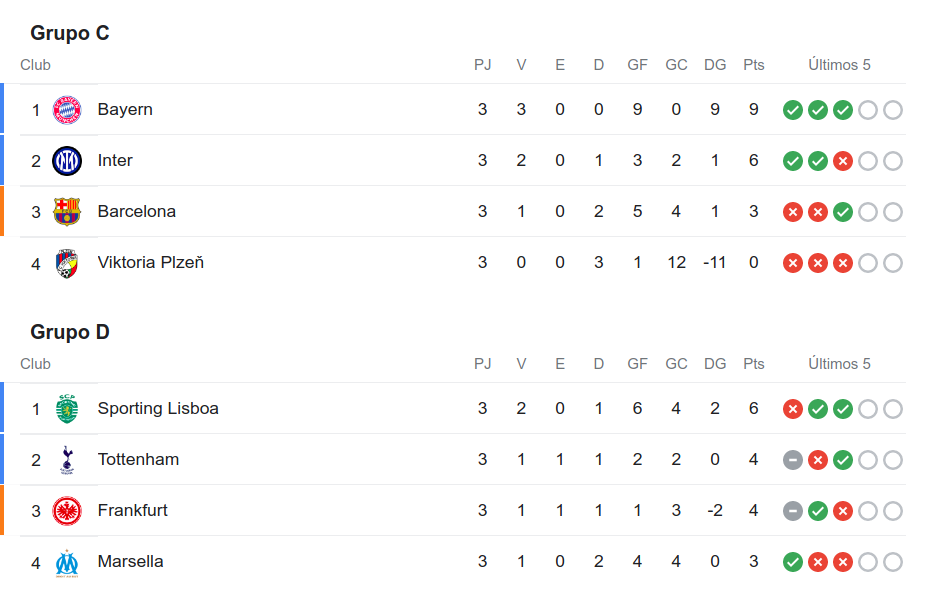The height and width of the screenshot is (597, 940).
Task: Click the Grupo D heading
Action: click(x=70, y=332)
